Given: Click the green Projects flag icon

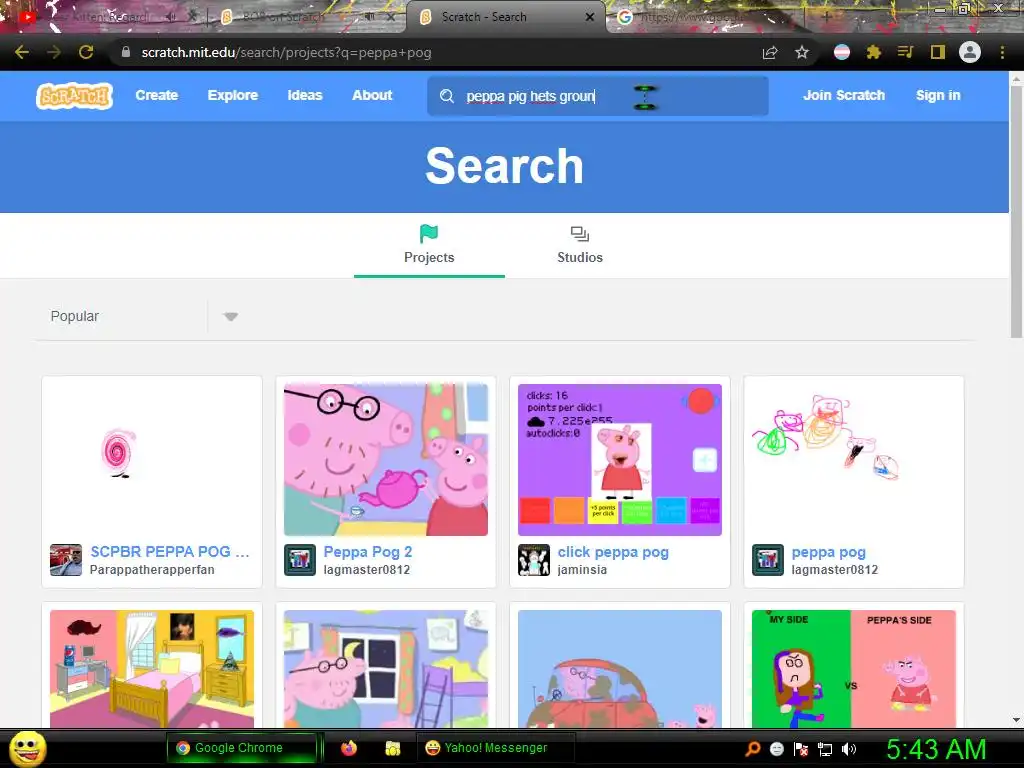Looking at the screenshot, I should click(x=429, y=233).
